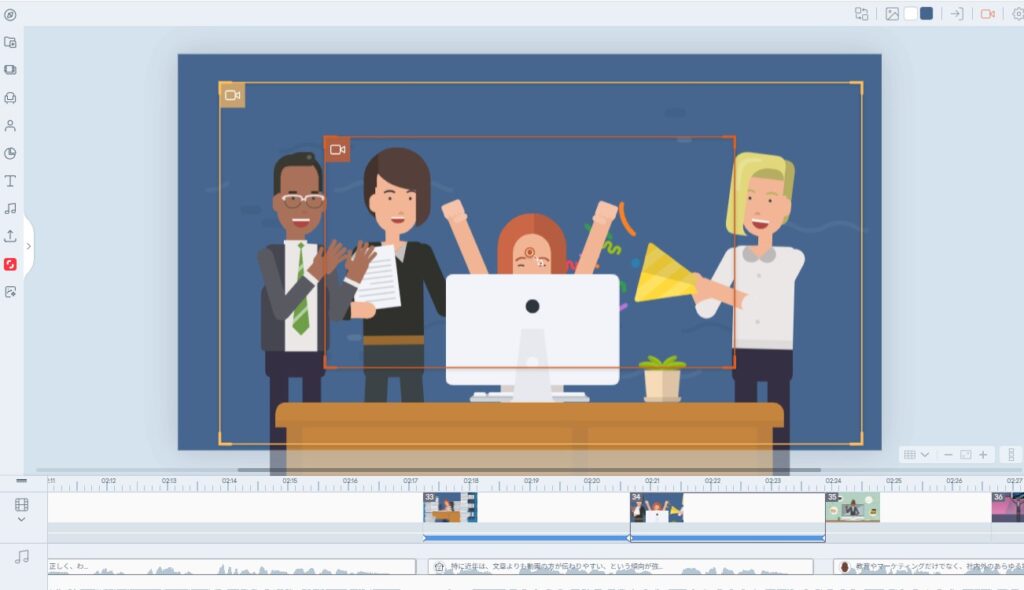
Task: Open the Character library icon
Action: [10, 126]
